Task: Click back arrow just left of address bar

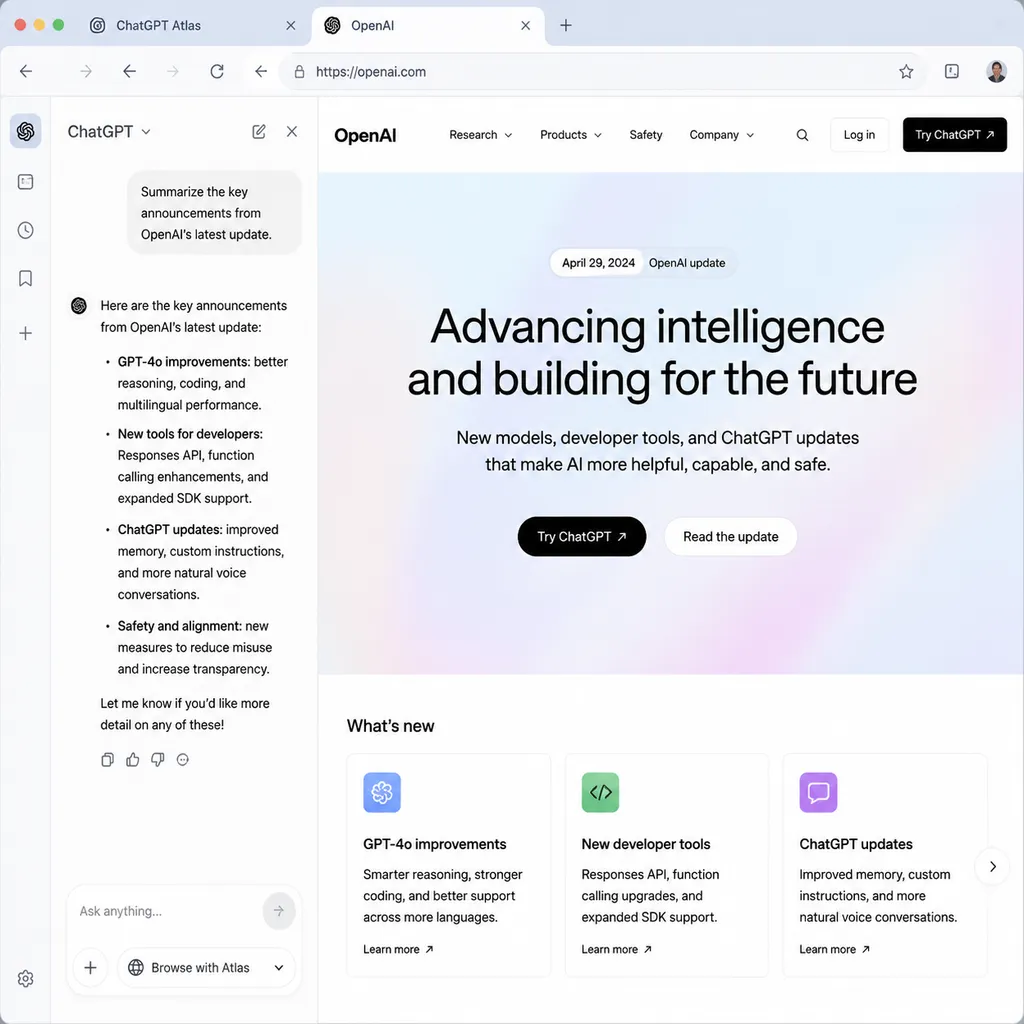Action: [261, 71]
